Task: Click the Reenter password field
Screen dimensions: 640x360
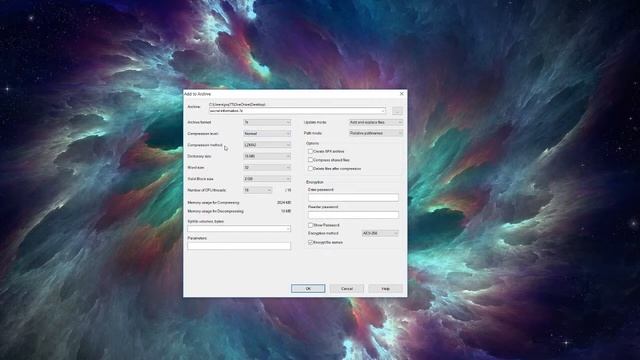Action: pos(353,215)
